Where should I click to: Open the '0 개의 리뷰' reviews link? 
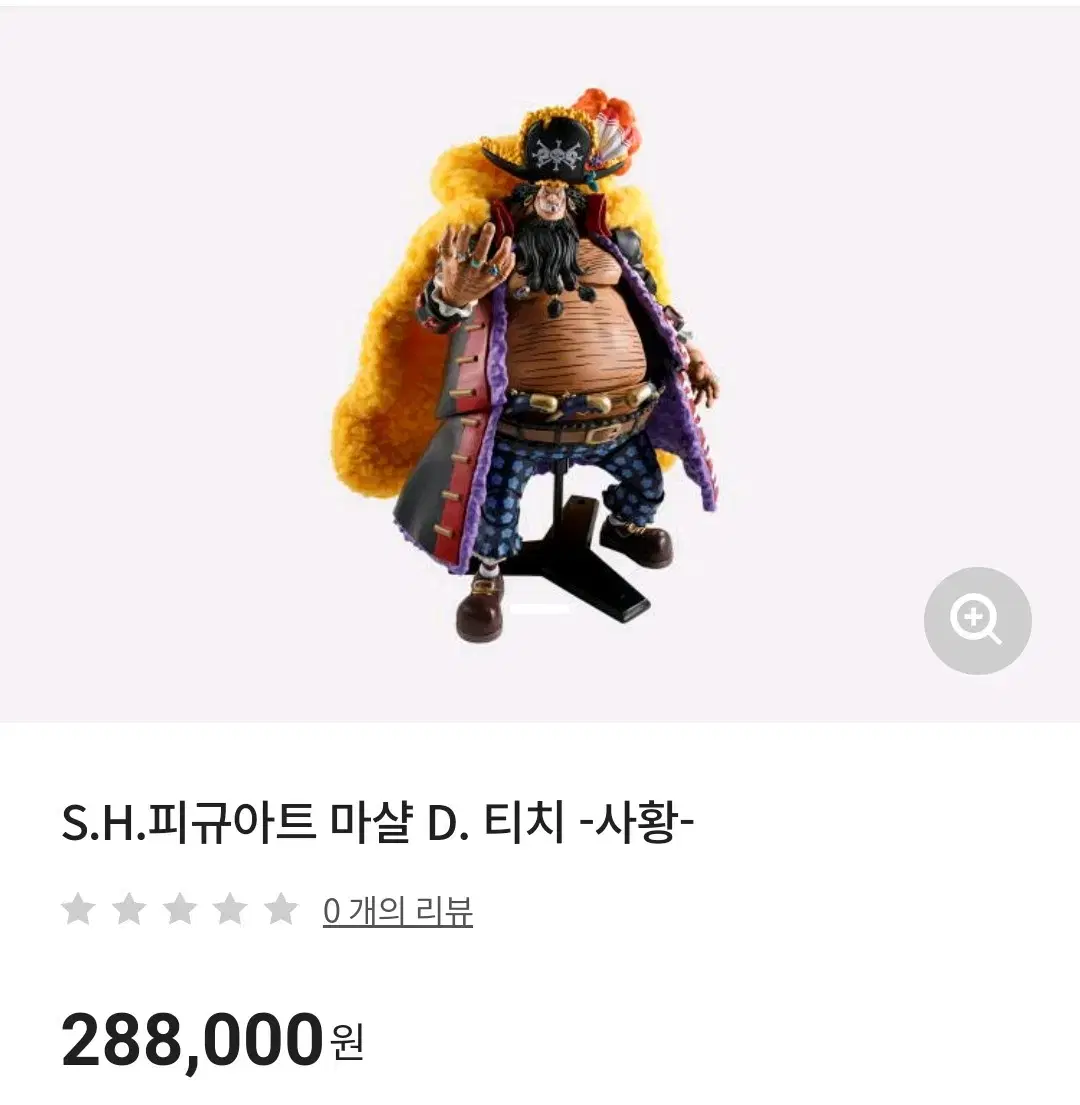coord(398,911)
